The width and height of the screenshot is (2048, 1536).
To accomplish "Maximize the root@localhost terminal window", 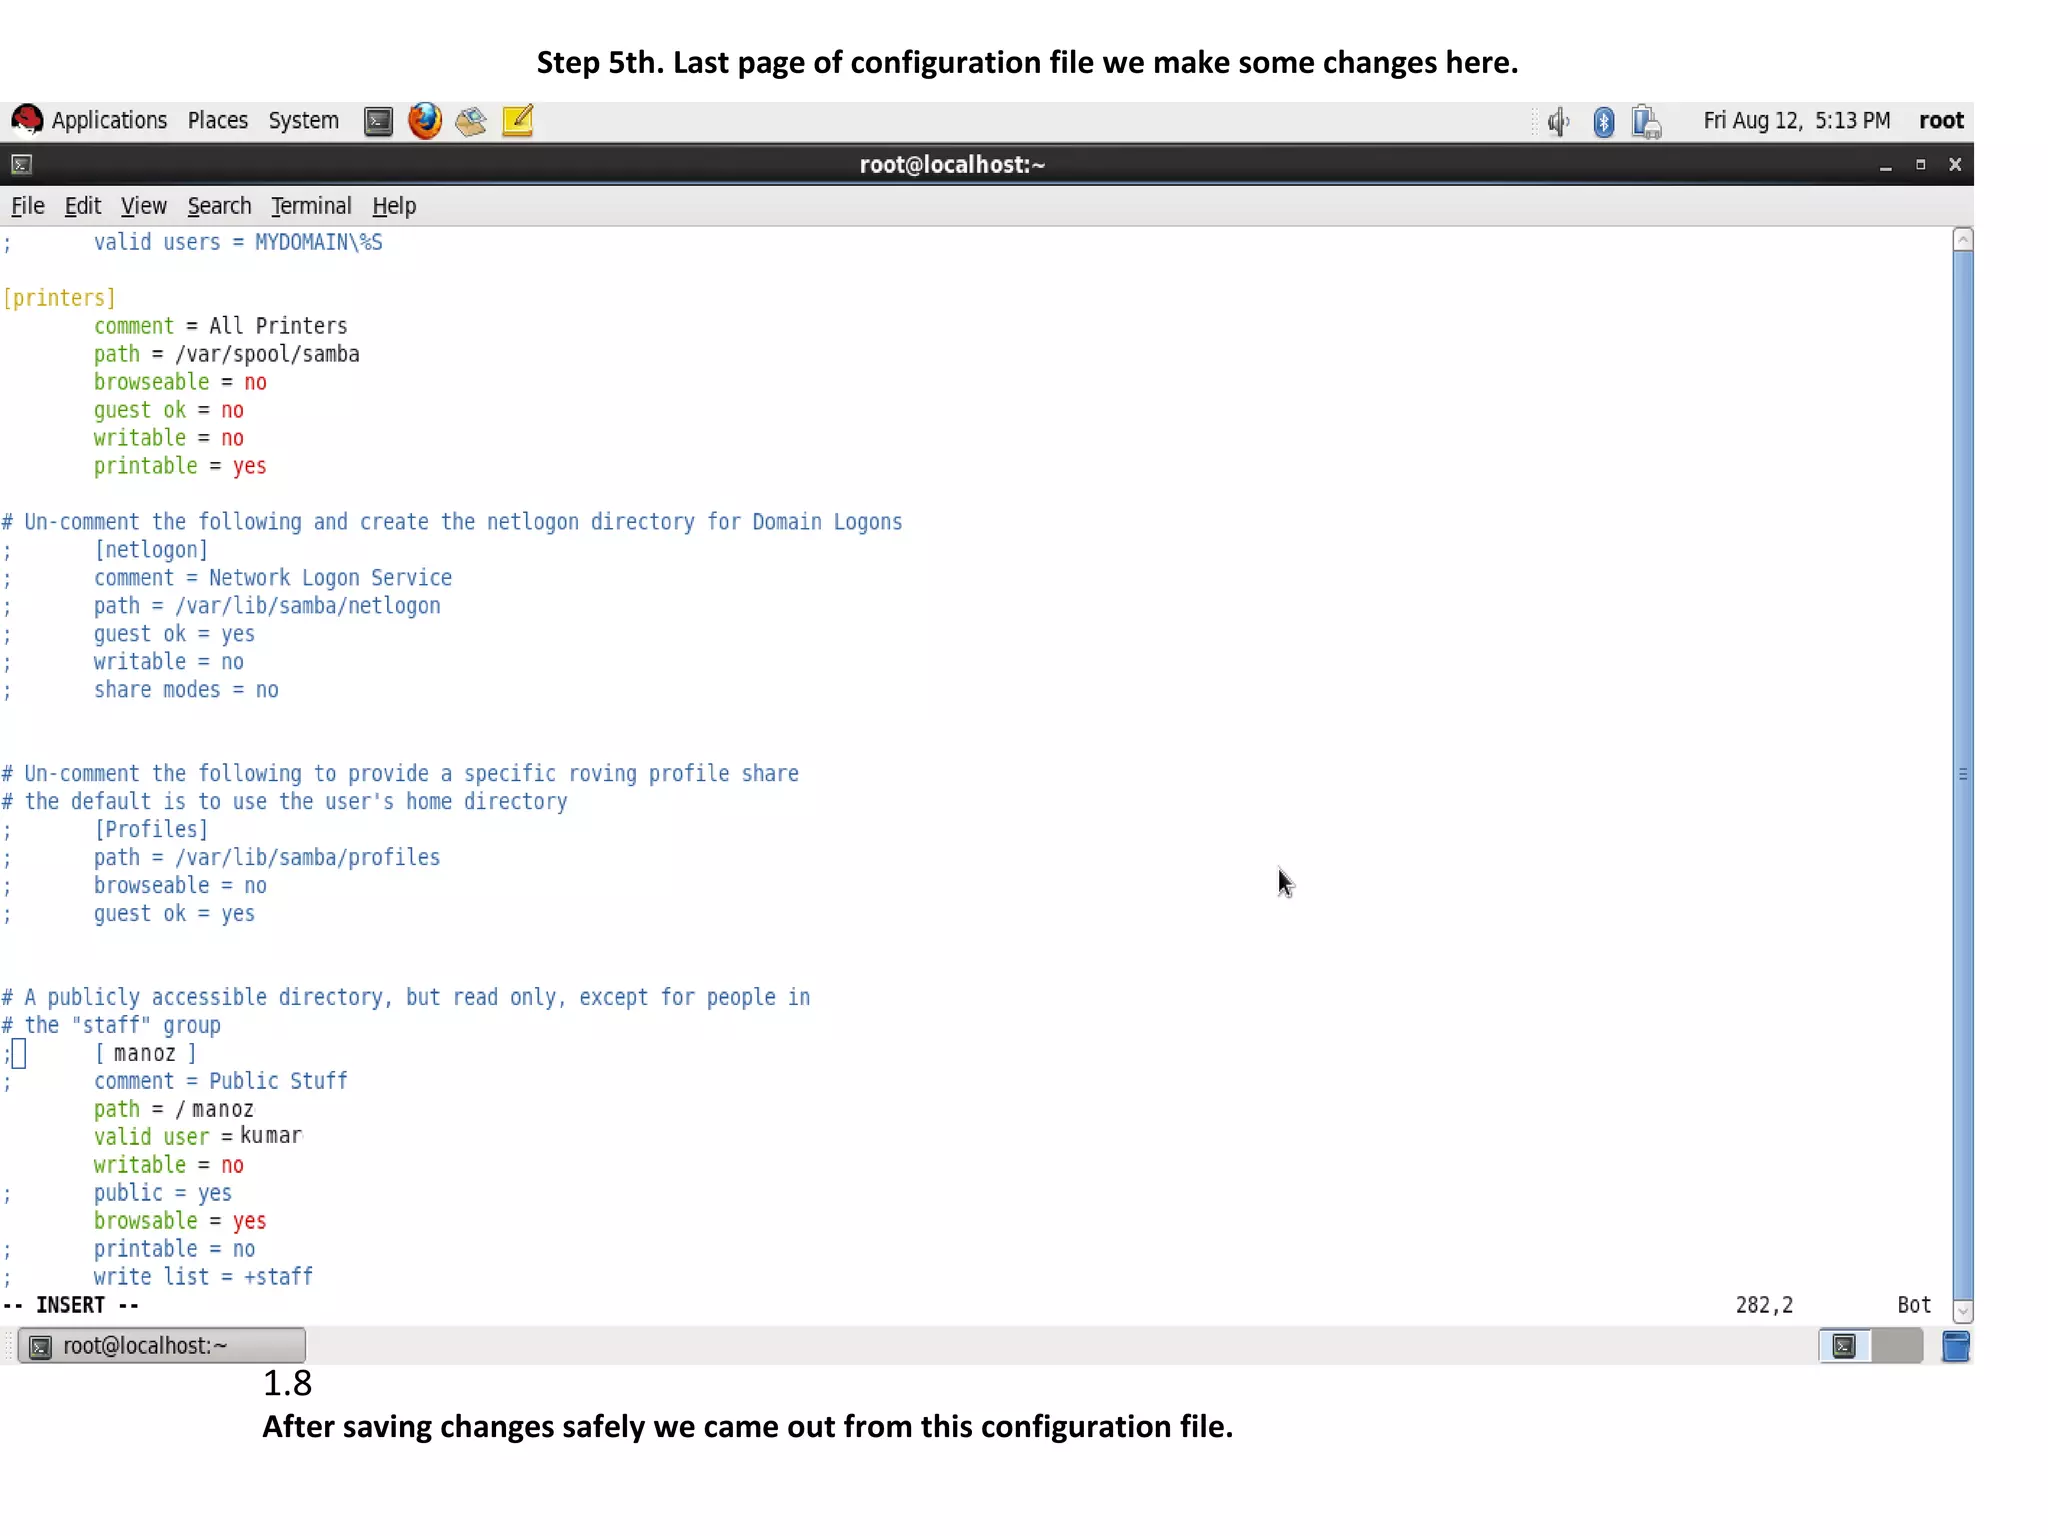I will coord(1920,164).
